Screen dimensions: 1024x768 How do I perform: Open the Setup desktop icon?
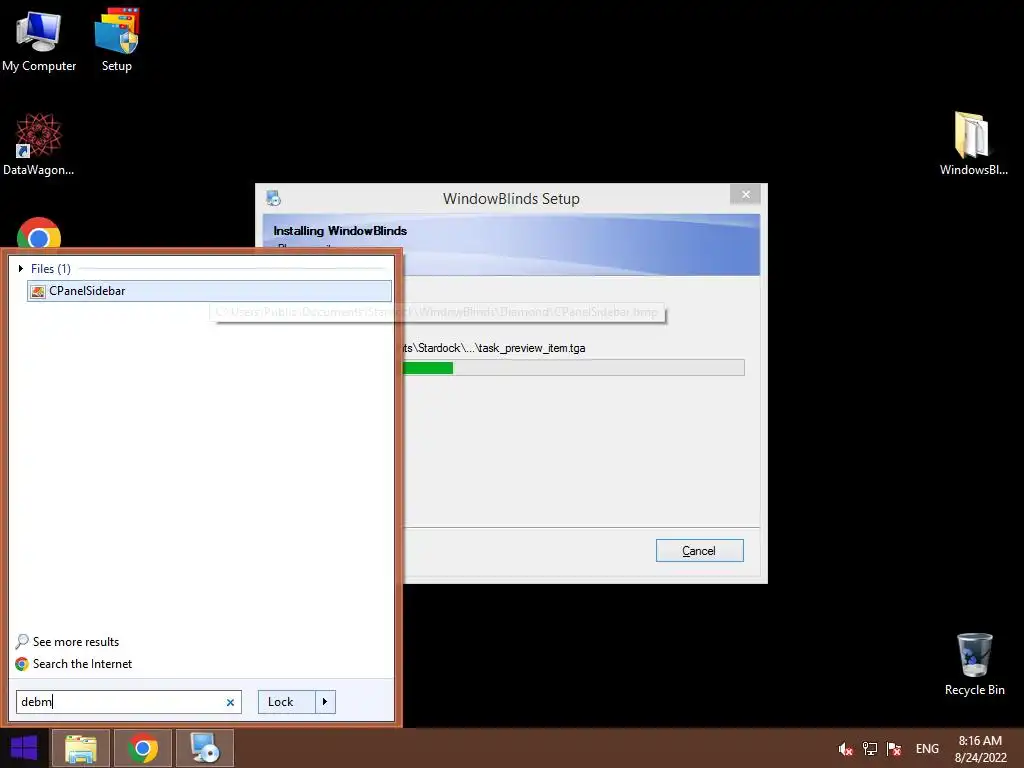pos(116,40)
